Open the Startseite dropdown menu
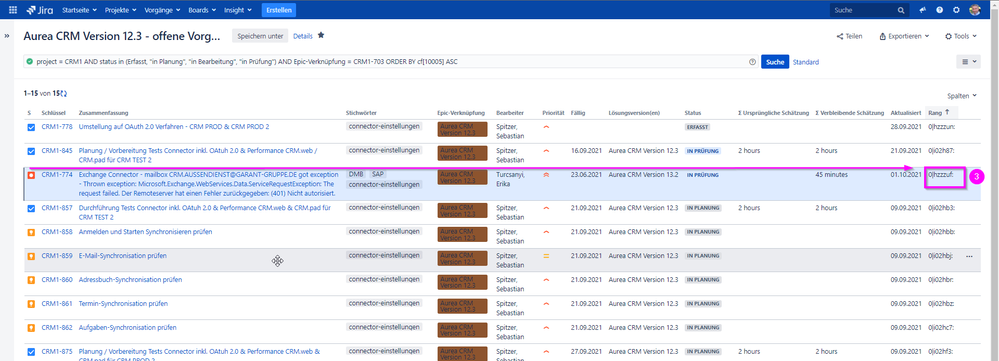This screenshot has height=361, width=999. [80, 10]
